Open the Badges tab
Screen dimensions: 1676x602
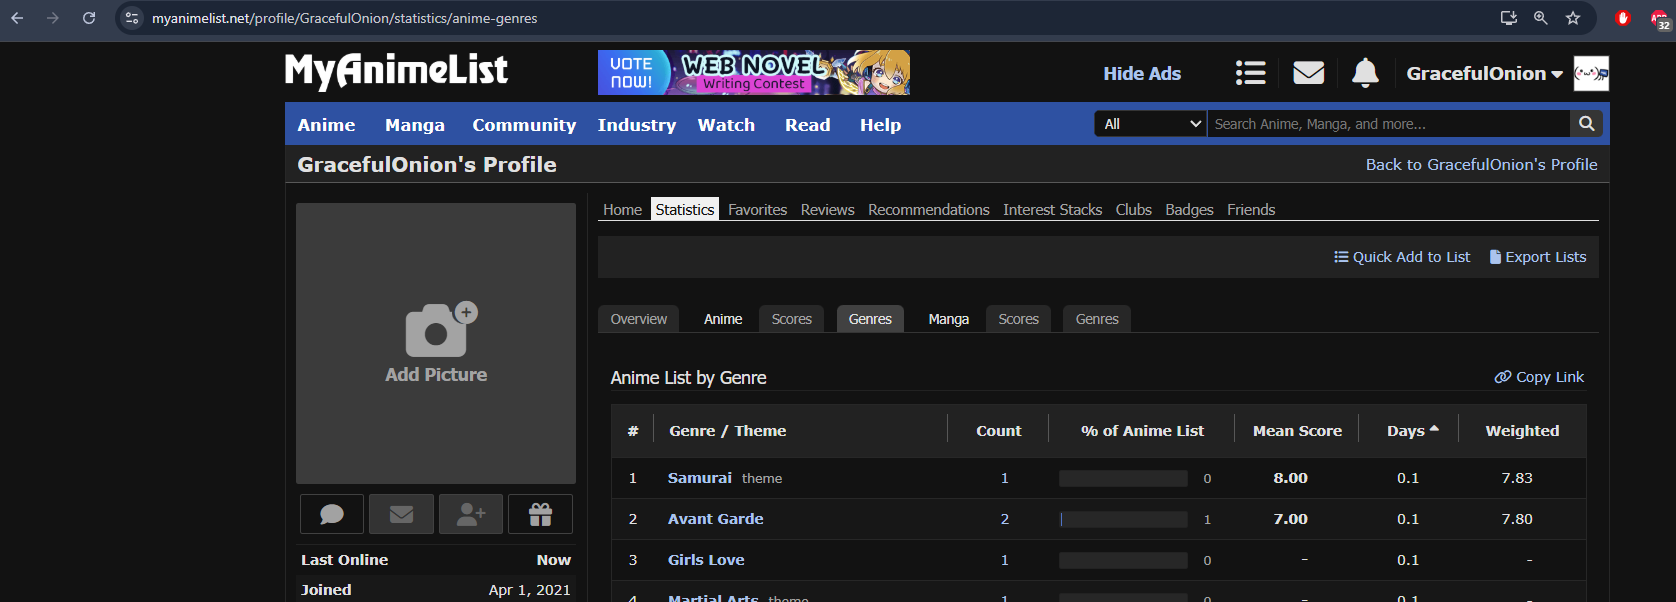point(1189,209)
